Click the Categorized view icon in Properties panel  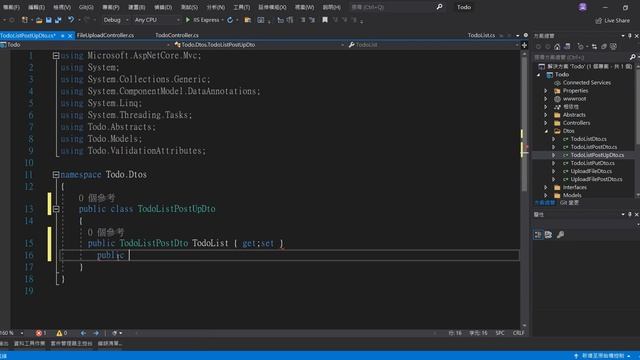[538, 235]
